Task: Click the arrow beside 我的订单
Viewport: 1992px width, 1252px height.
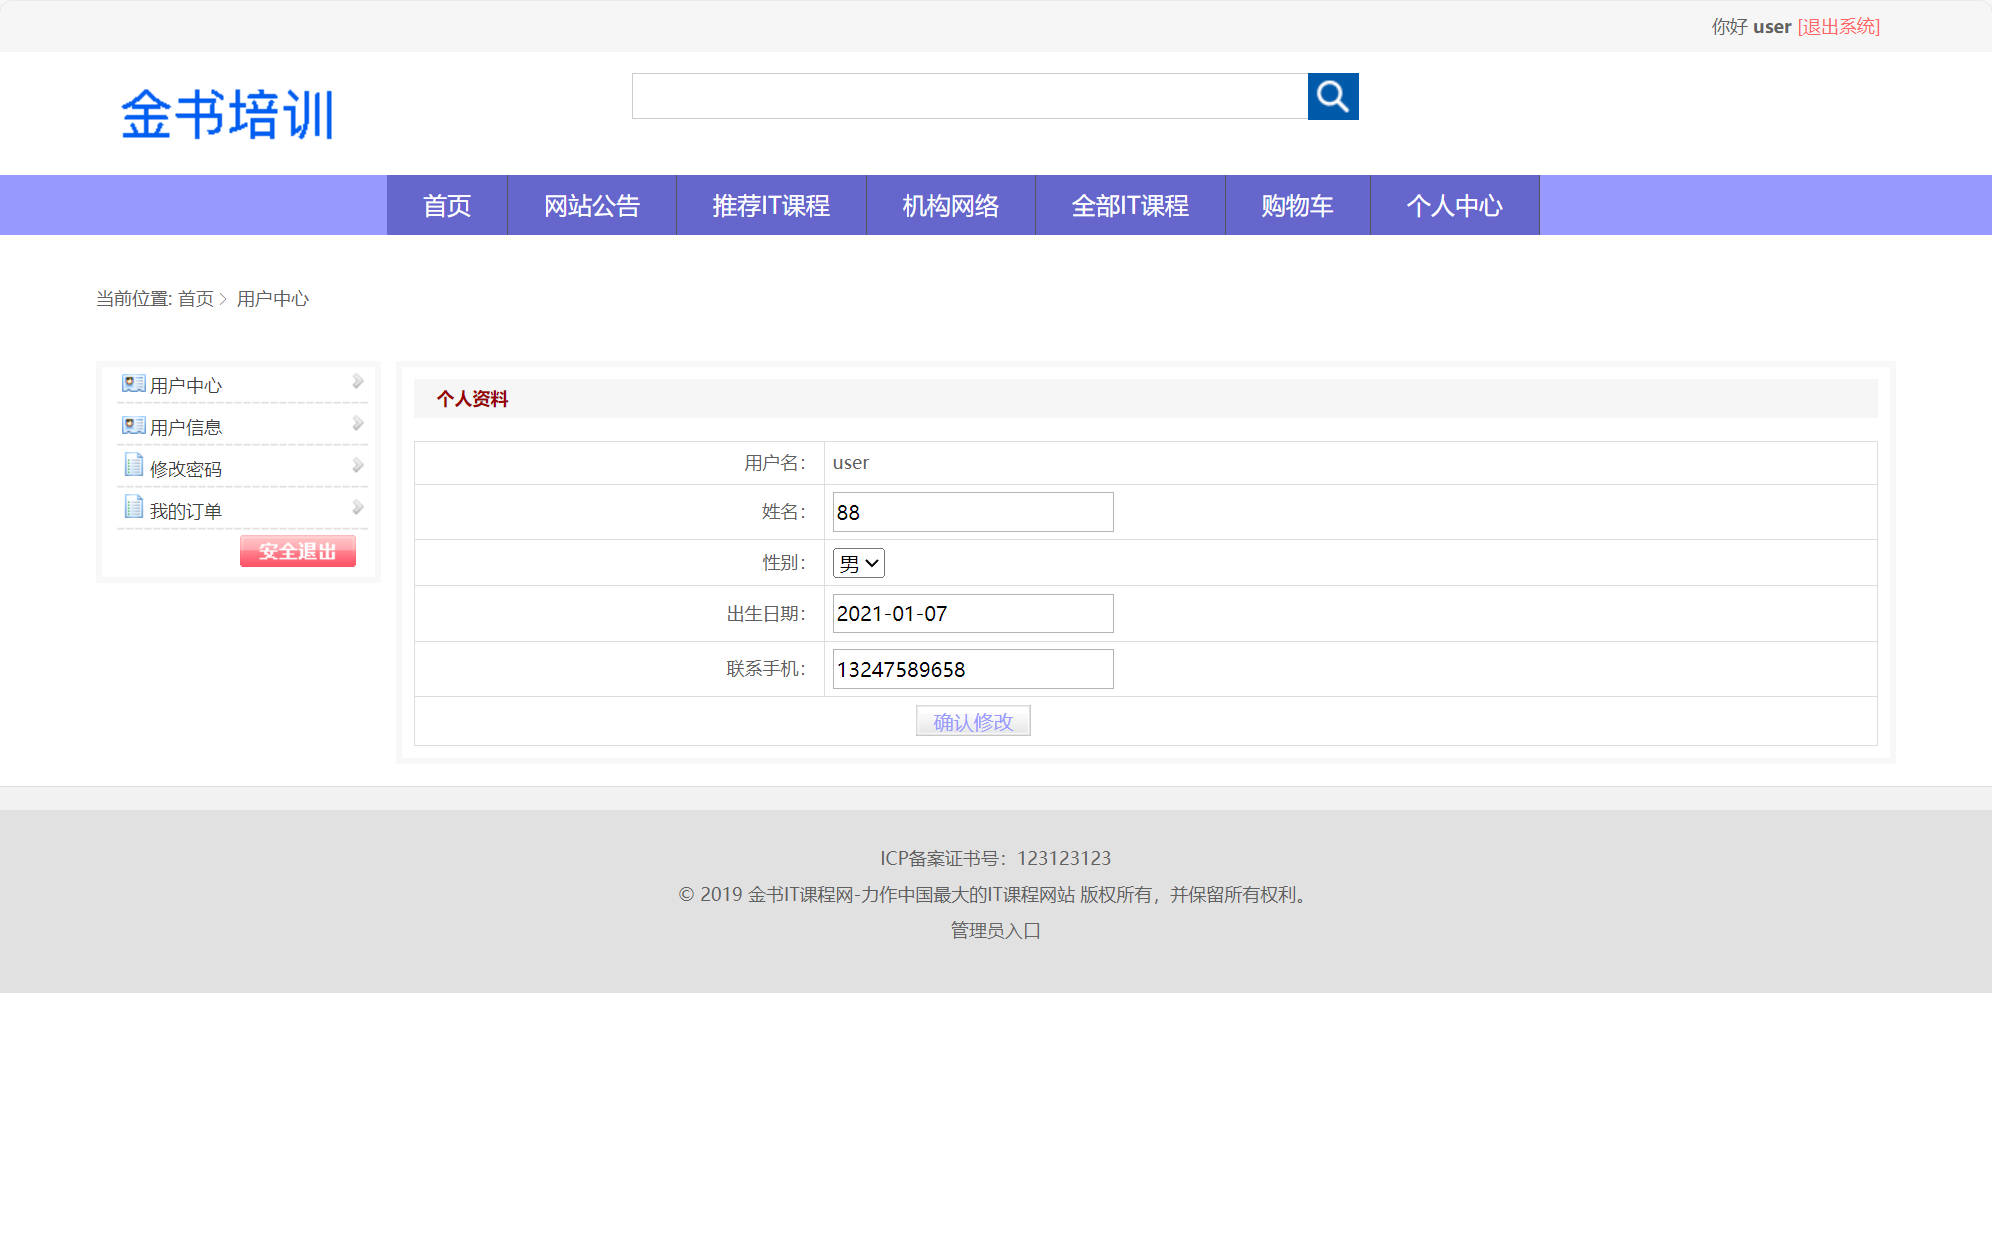Action: [x=356, y=506]
